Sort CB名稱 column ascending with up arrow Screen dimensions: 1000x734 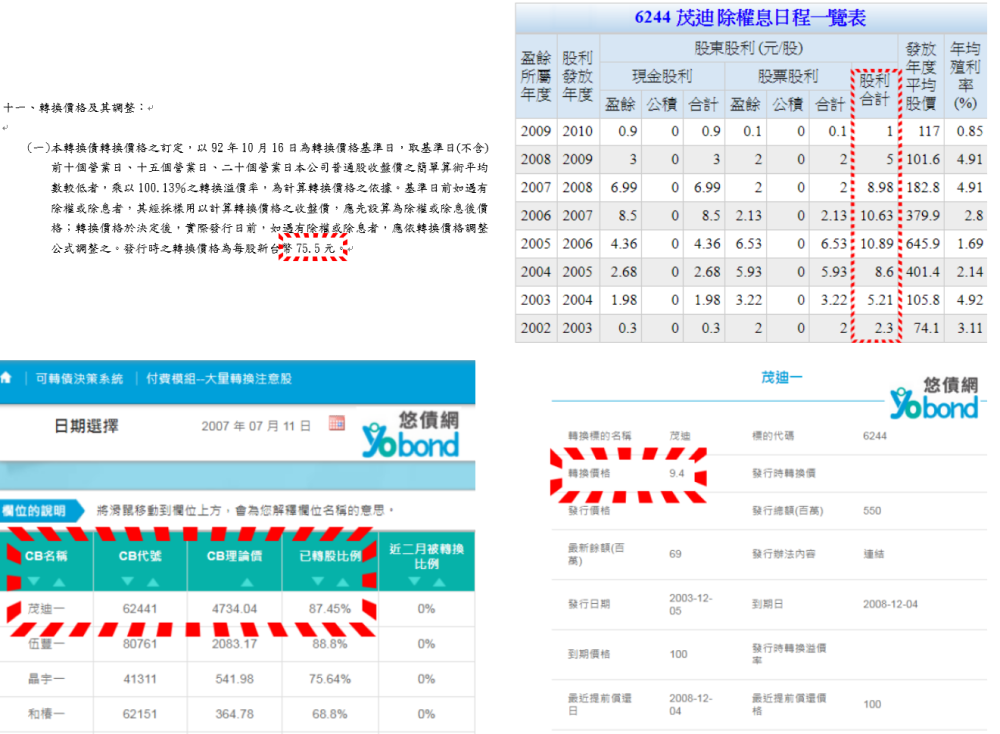(x=58, y=581)
